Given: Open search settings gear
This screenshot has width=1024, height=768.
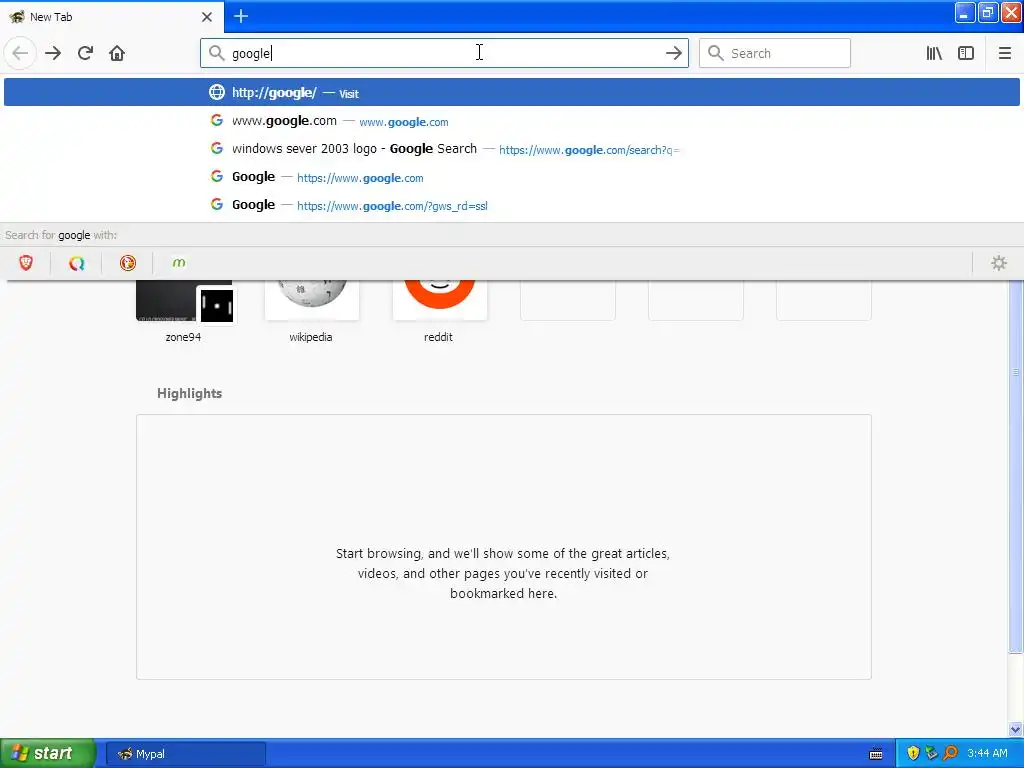Looking at the screenshot, I should pyautogui.click(x=999, y=263).
